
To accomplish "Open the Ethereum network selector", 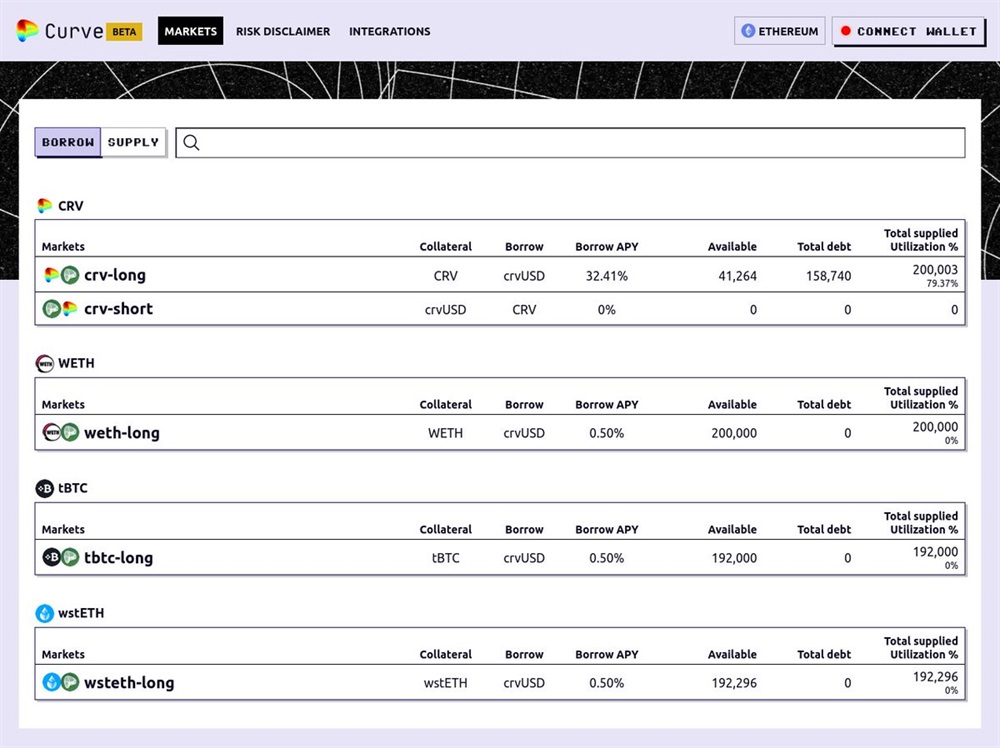I will (780, 31).
